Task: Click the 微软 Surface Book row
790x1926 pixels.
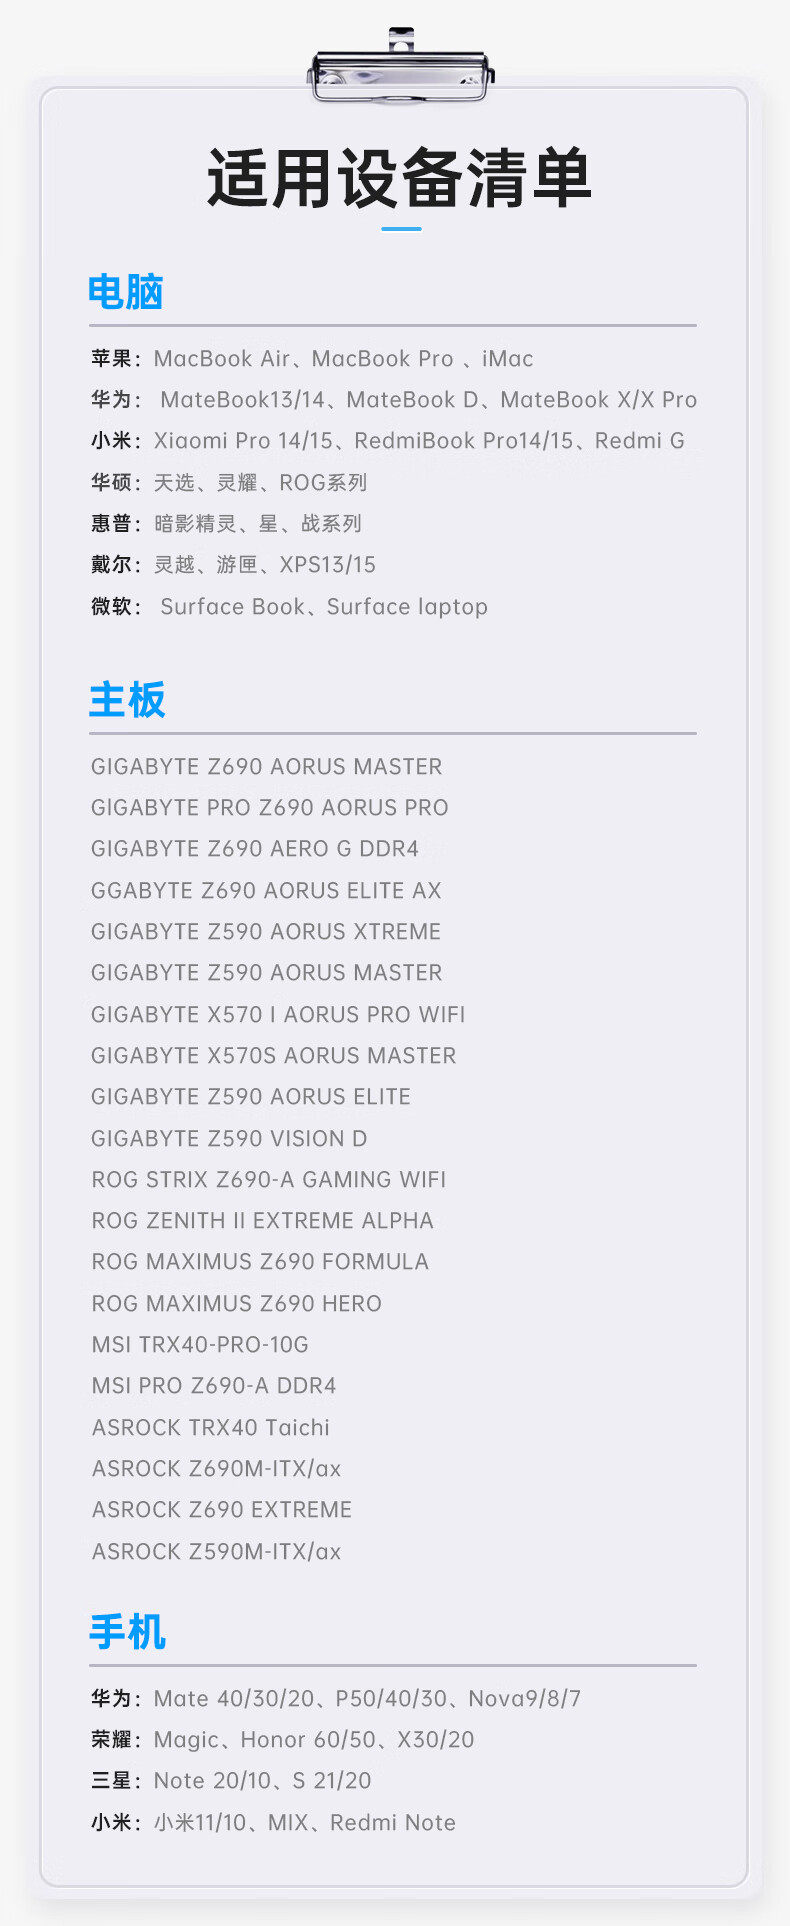Action: click(x=290, y=607)
